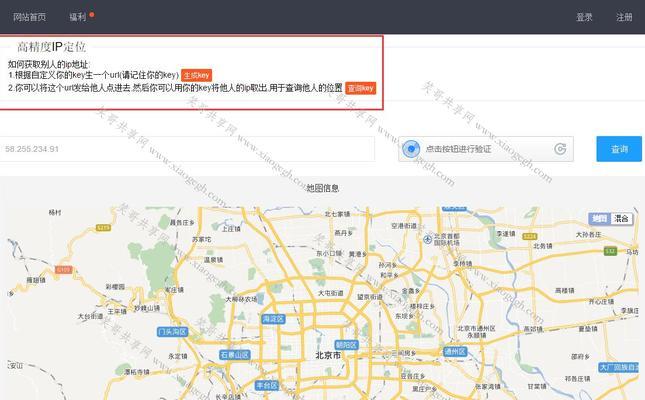Open the 福利 menu item
This screenshot has height=400, width=645.
[77, 17]
